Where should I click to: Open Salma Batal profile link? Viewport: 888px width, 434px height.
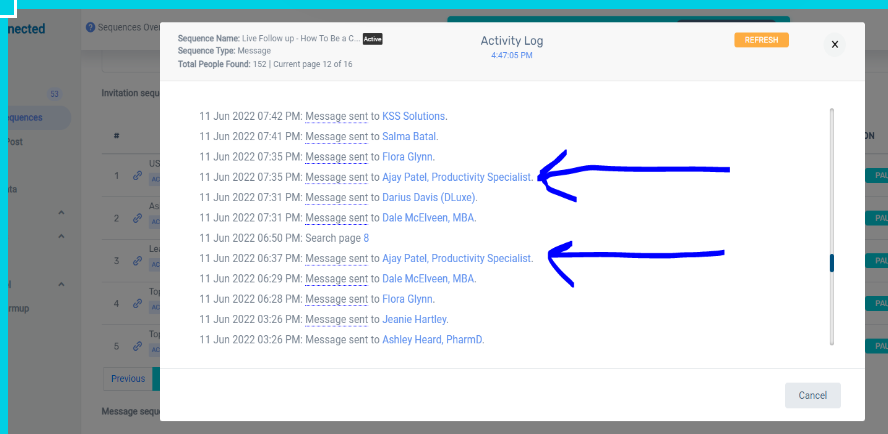409,137
